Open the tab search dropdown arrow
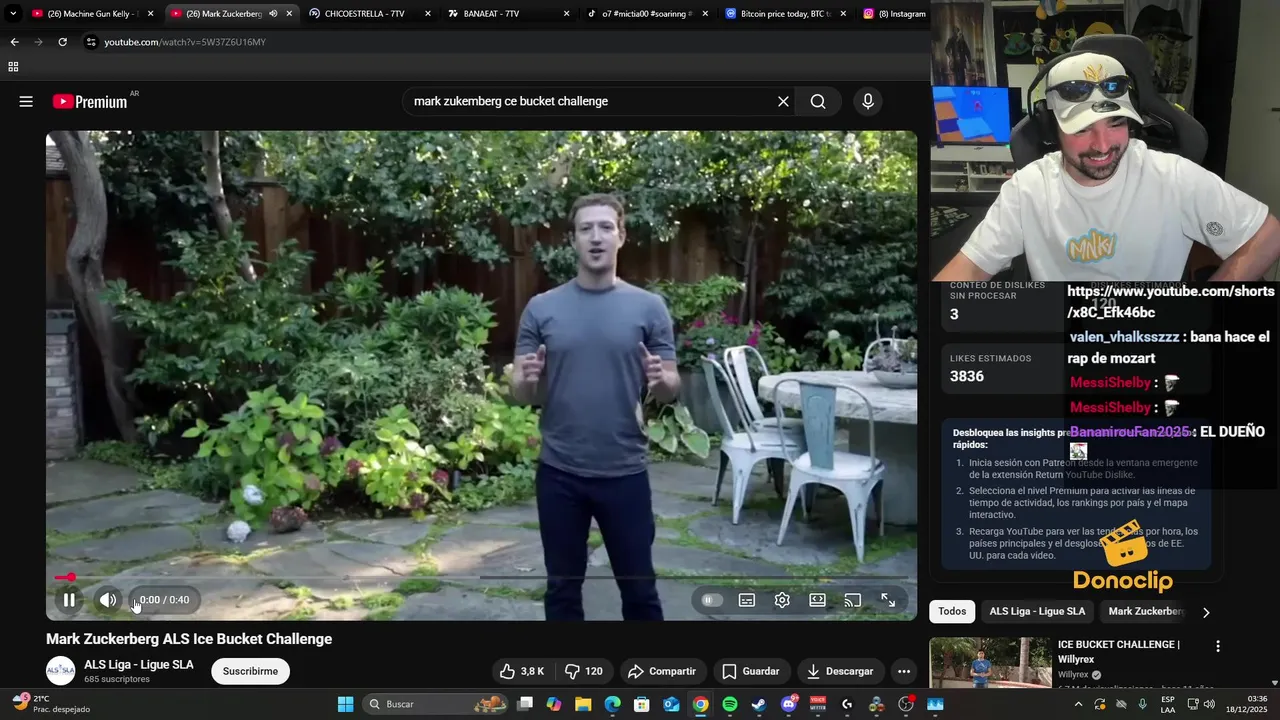Image resolution: width=1280 pixels, height=720 pixels. (13, 14)
